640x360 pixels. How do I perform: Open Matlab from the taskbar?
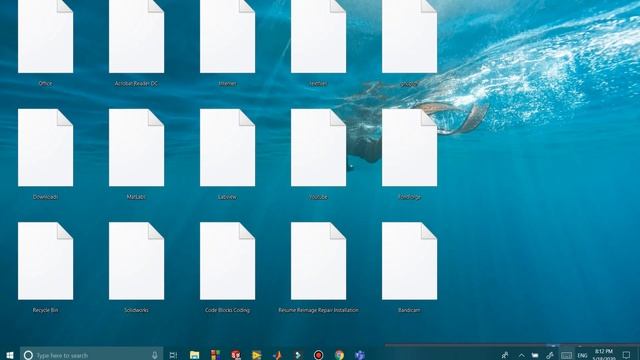click(x=277, y=355)
